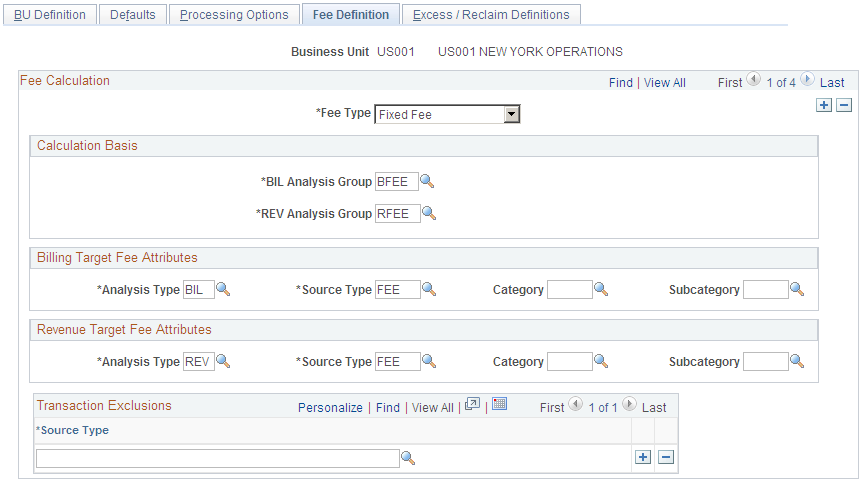Click Personalize link in Transaction Exclusions

pyautogui.click(x=330, y=408)
